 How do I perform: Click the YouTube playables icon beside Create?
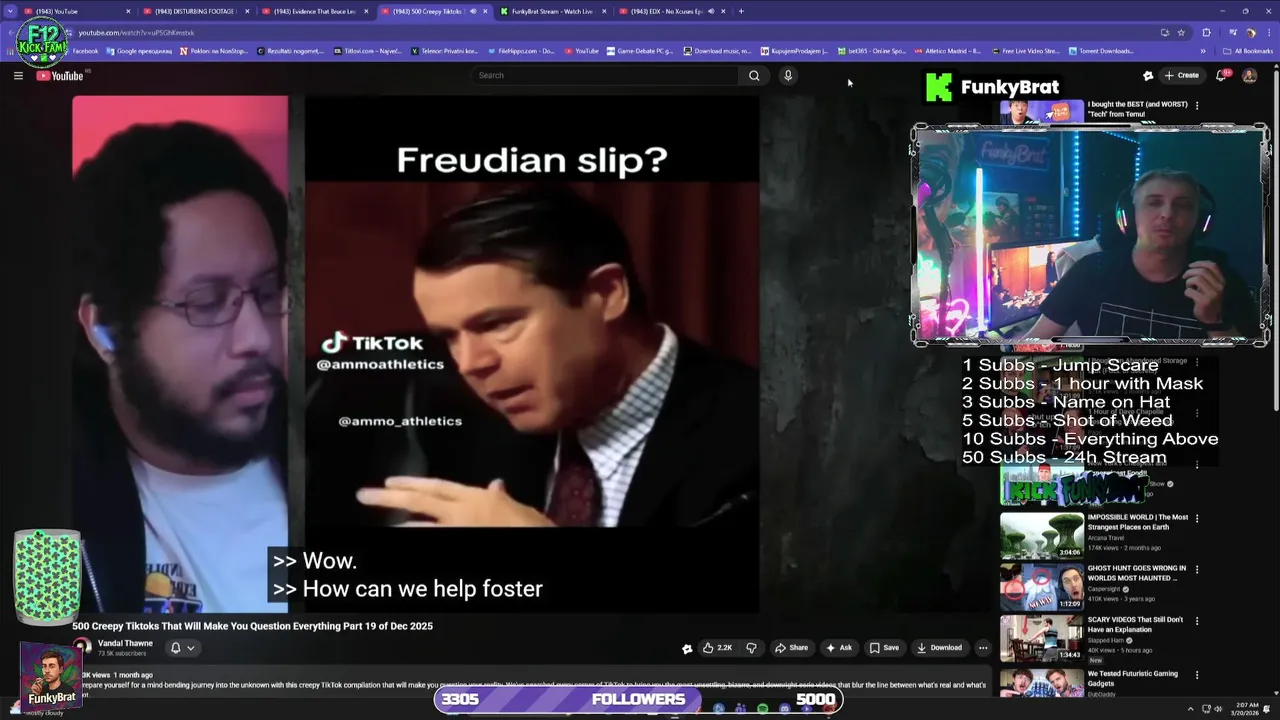1148,76
